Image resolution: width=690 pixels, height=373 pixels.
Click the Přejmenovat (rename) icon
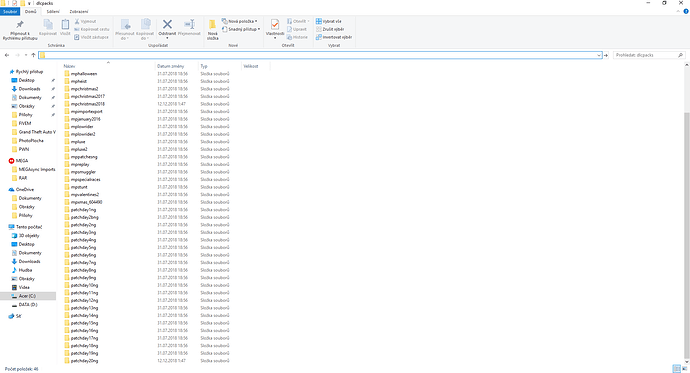click(190, 24)
